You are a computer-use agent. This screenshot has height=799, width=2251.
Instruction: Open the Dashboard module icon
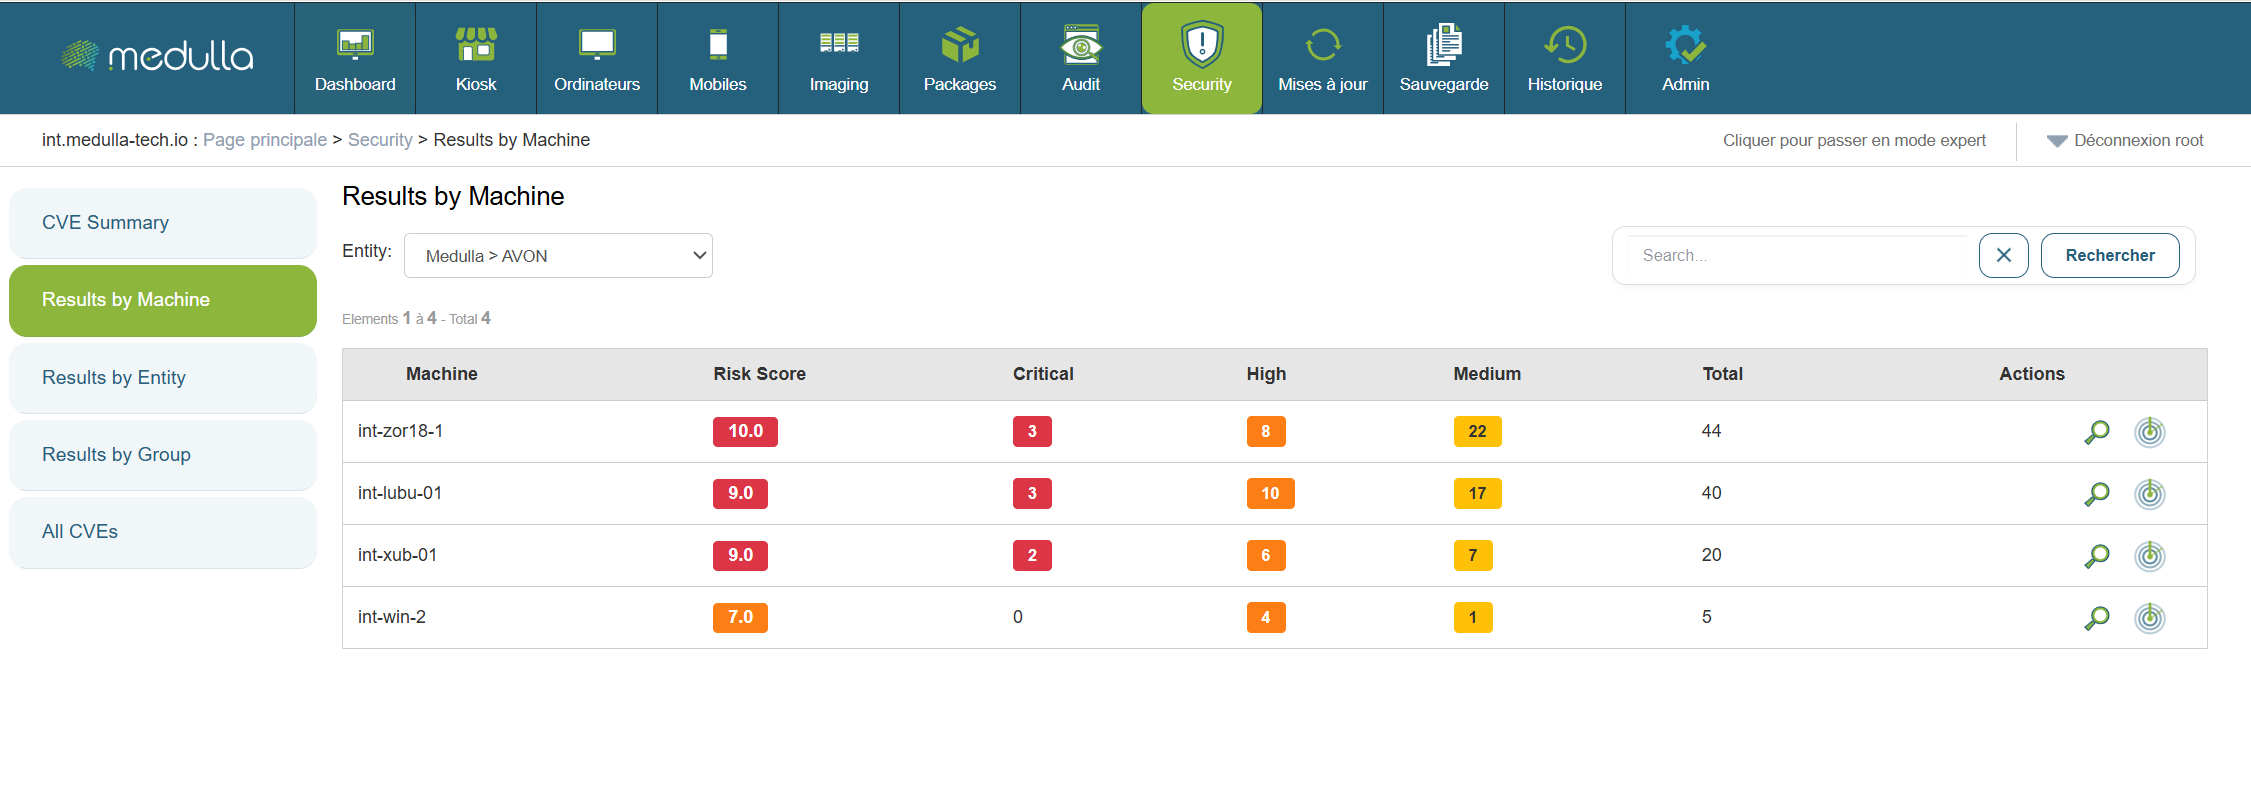point(355,46)
